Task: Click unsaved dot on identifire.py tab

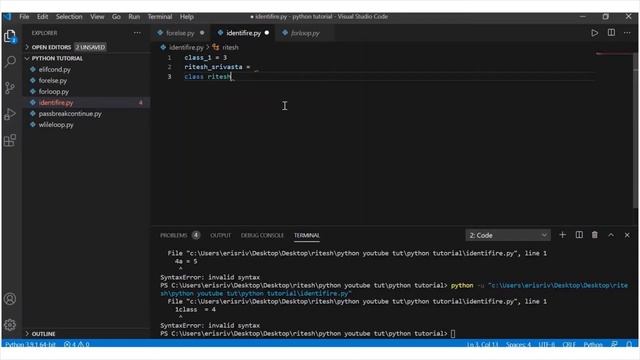Action: point(267,33)
